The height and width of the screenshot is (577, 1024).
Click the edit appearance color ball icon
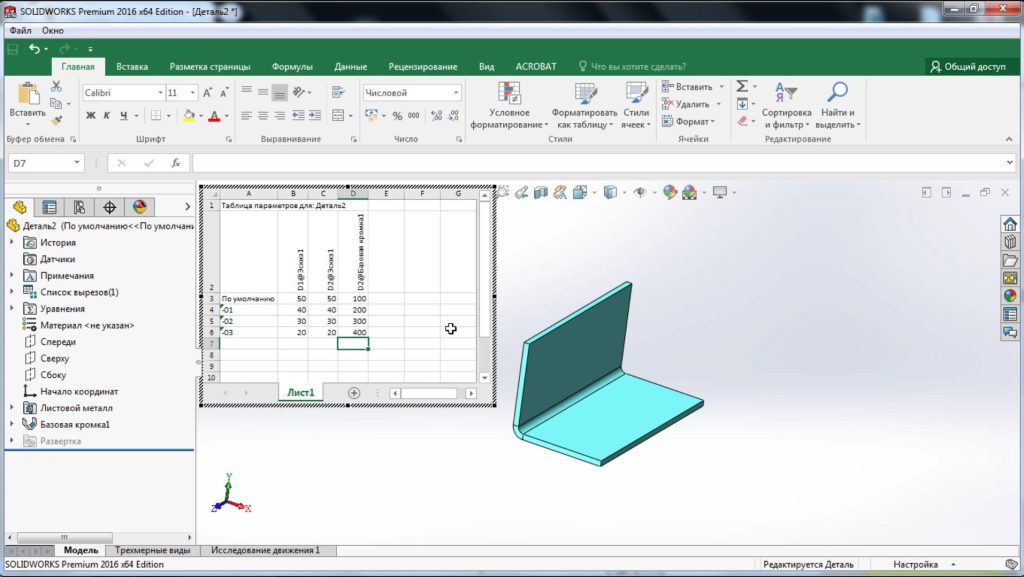point(669,192)
